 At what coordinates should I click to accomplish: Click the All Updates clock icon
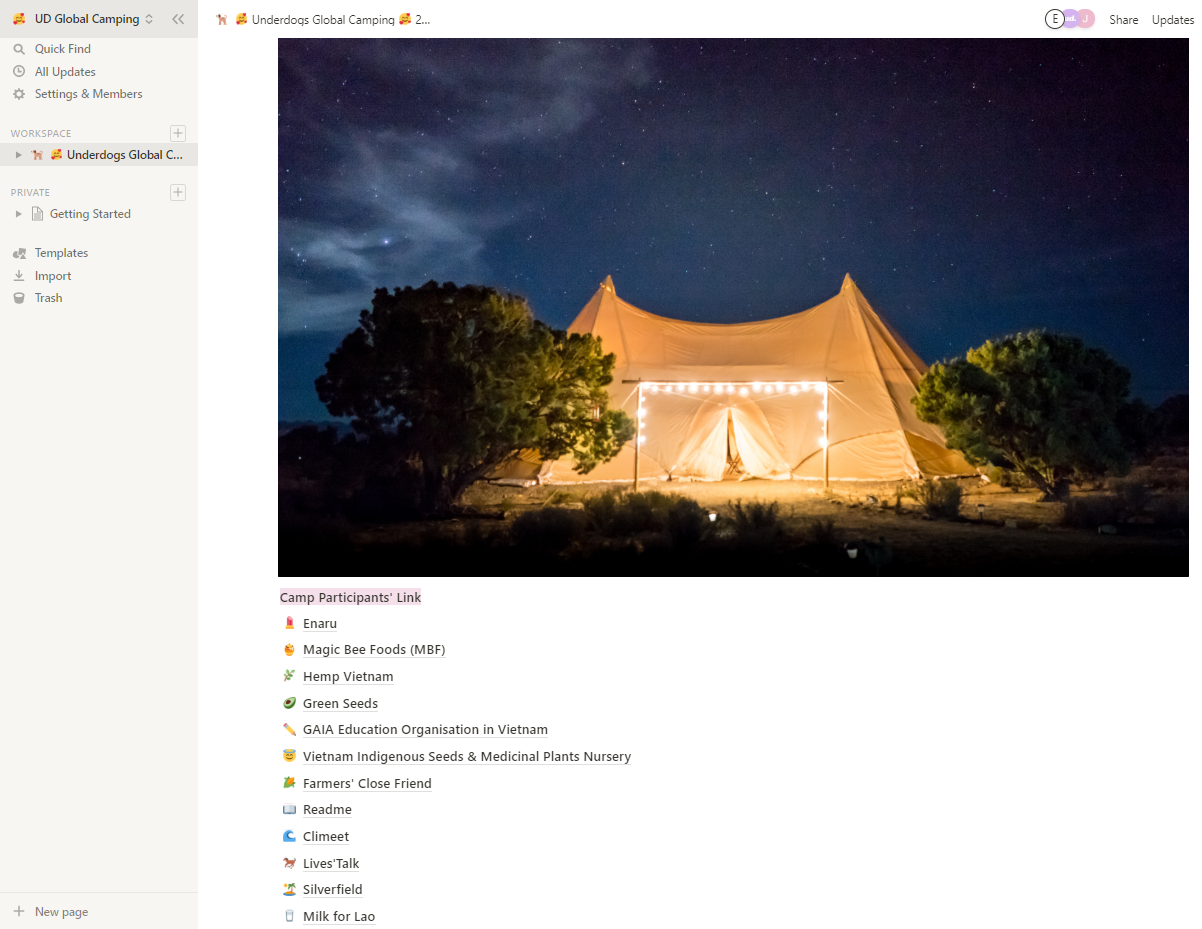[19, 72]
